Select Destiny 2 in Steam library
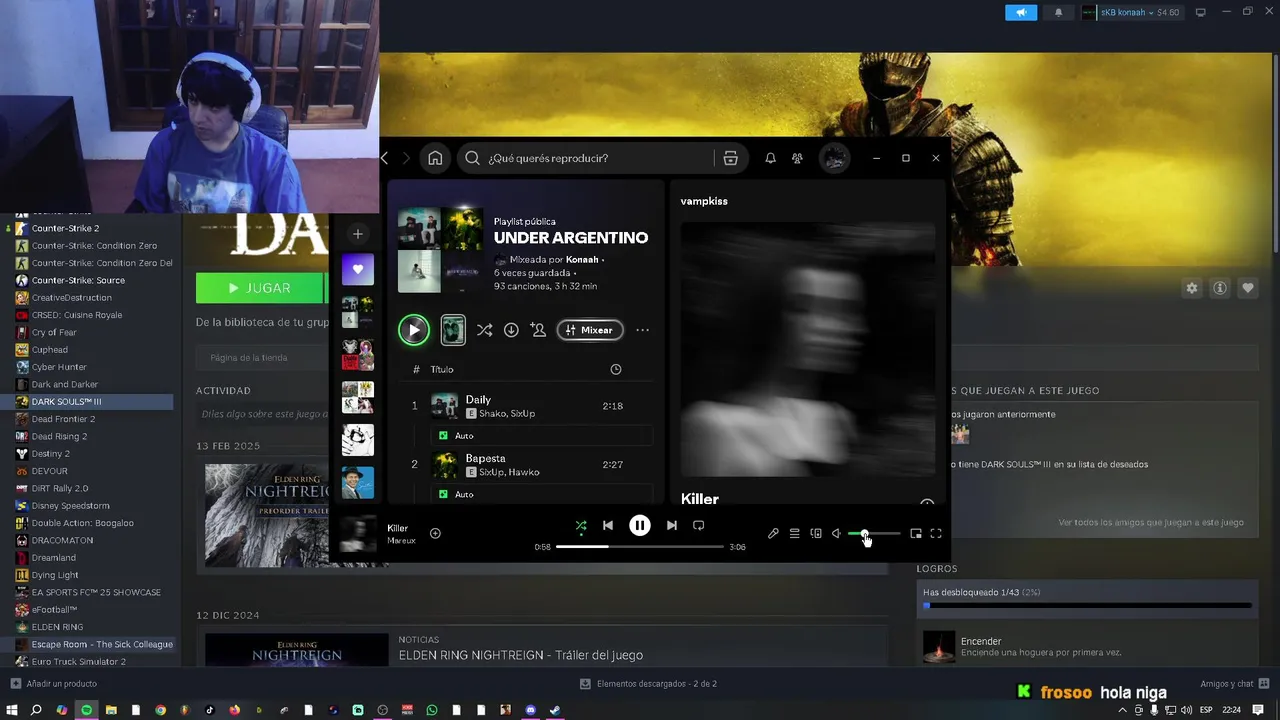The image size is (1280, 720). click(x=50, y=454)
